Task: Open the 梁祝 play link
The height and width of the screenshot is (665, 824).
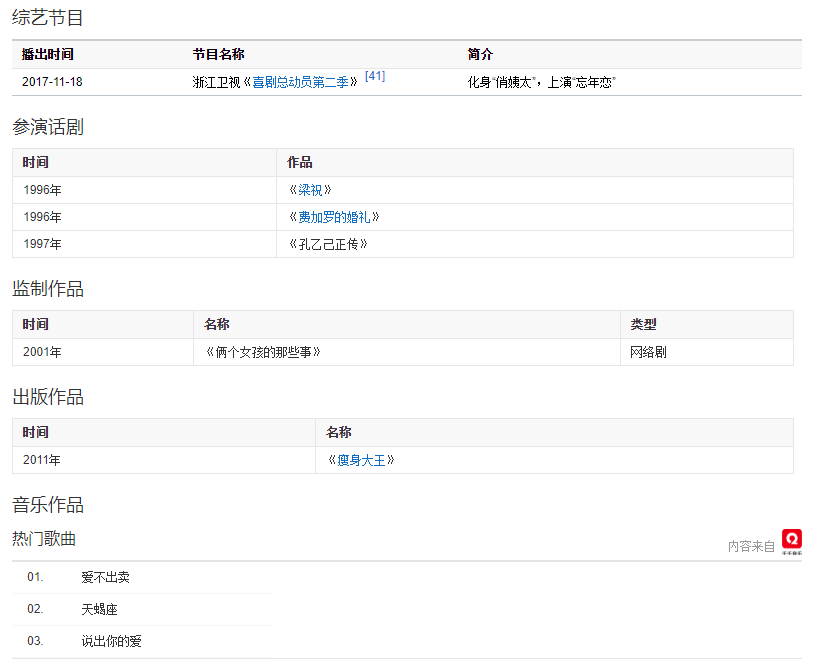Action: tap(310, 190)
